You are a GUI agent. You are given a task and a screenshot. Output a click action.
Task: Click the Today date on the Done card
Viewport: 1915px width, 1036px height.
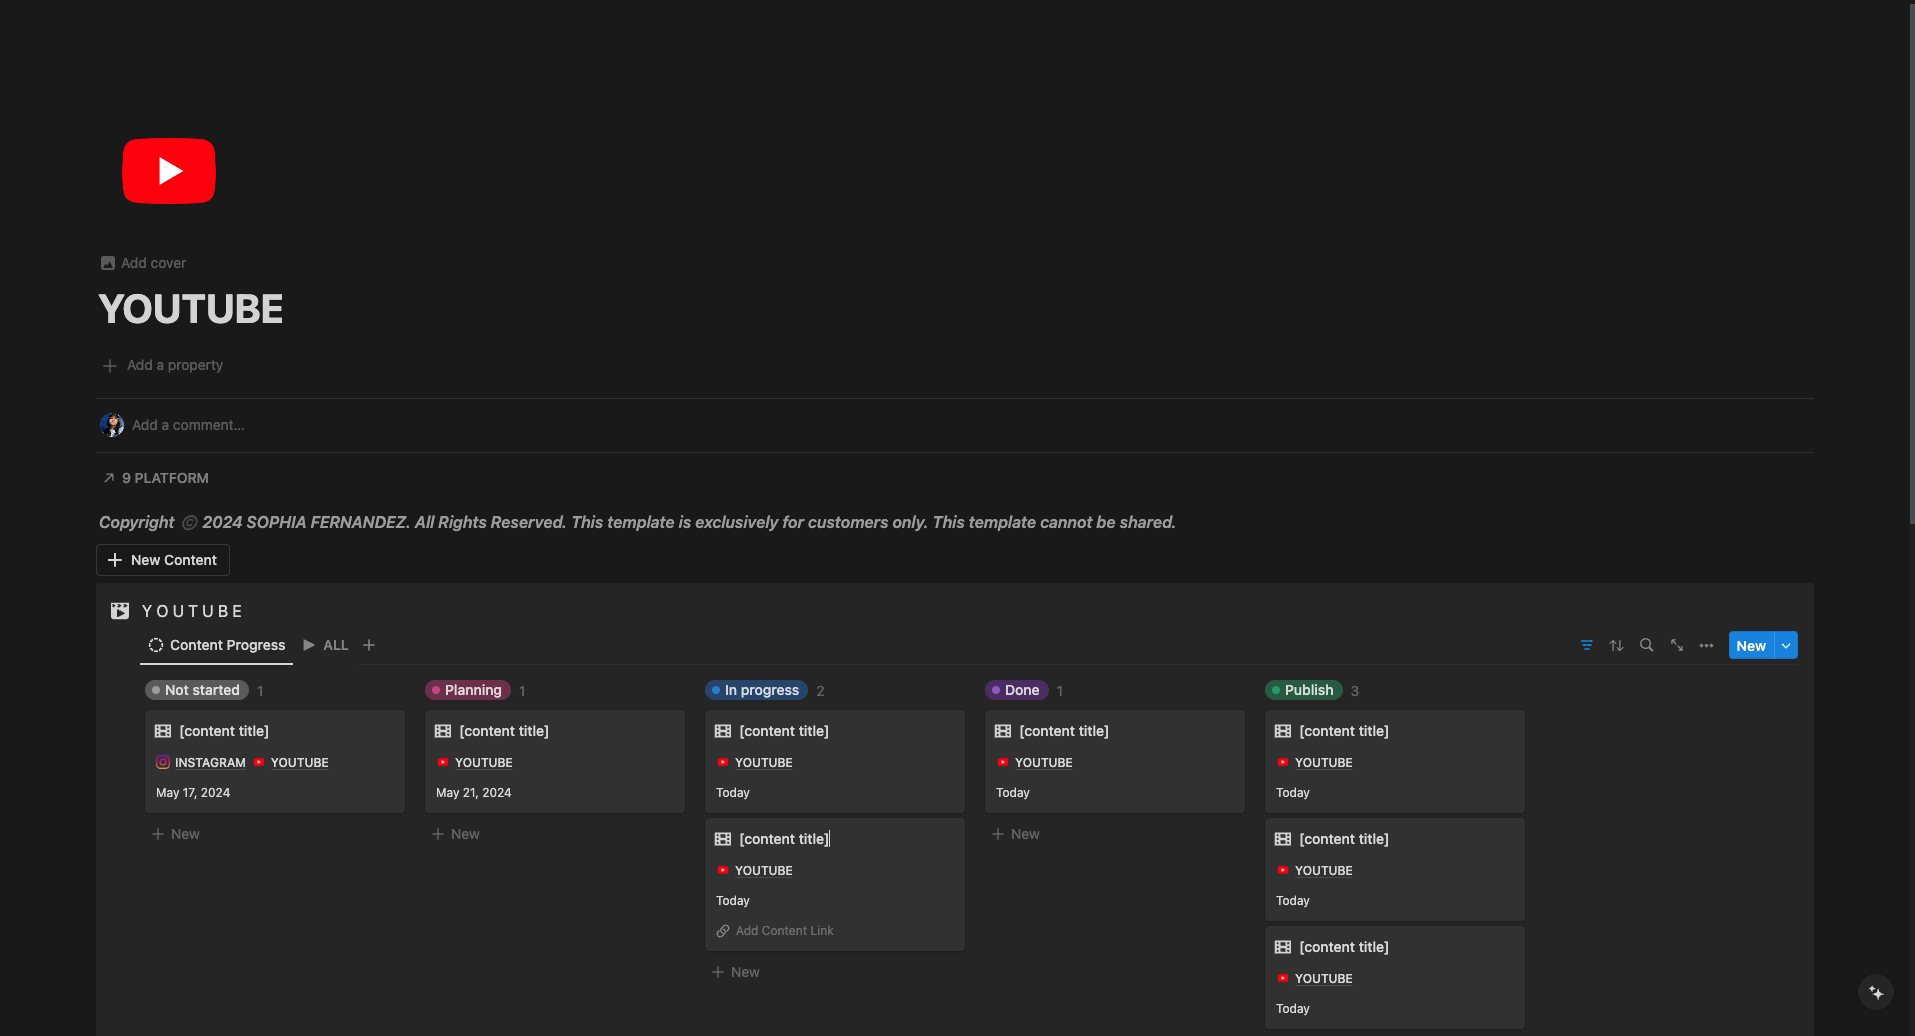(1013, 792)
